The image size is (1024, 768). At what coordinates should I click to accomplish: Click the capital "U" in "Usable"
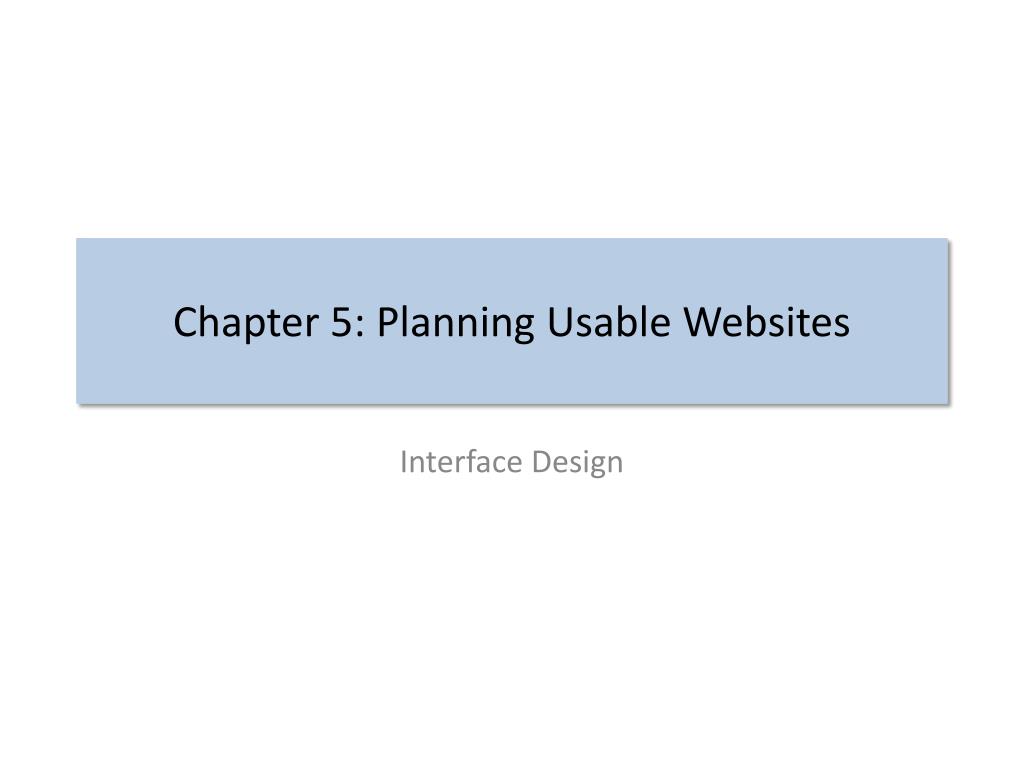pyautogui.click(x=561, y=322)
